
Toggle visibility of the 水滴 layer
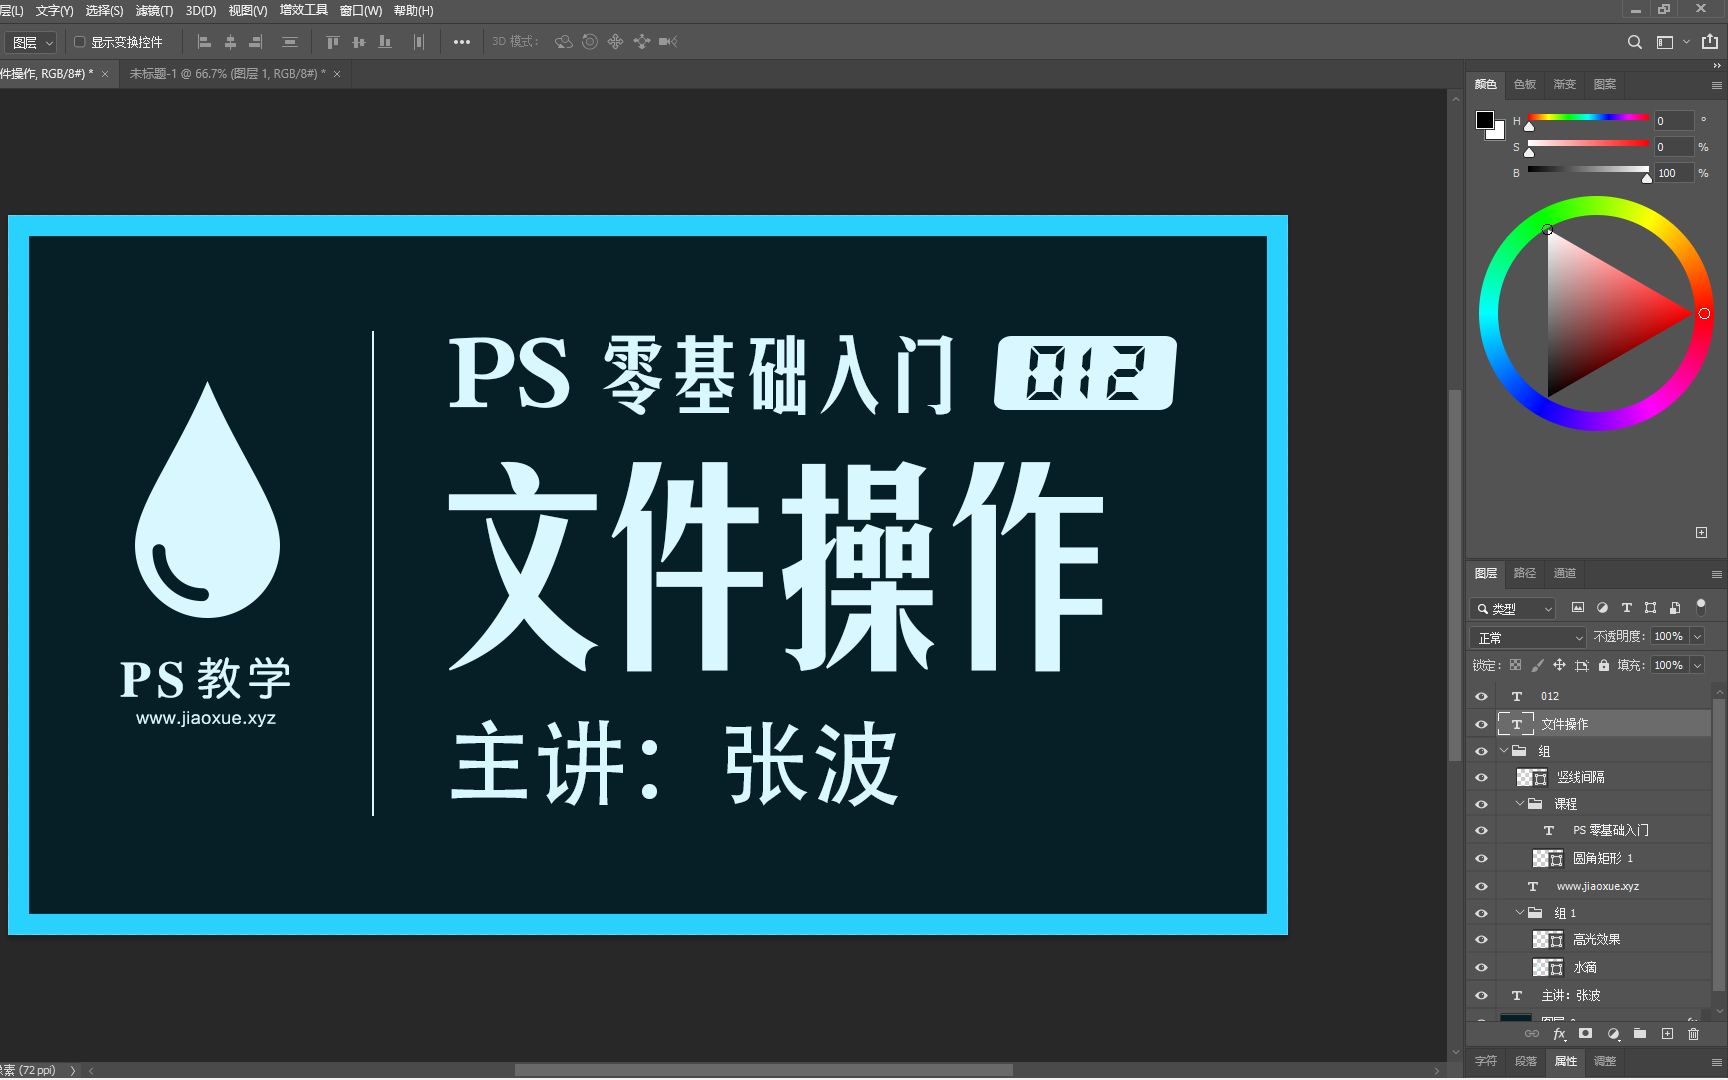tap(1481, 967)
